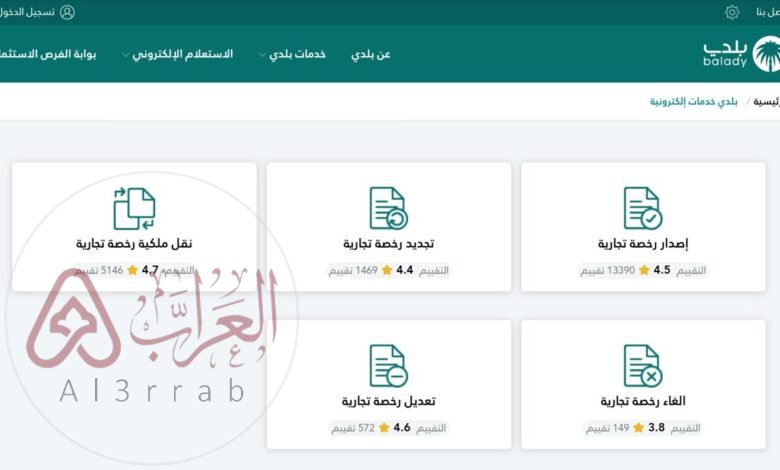Click the user login avatar icon
Viewport: 780px width, 470px height.
point(67,12)
